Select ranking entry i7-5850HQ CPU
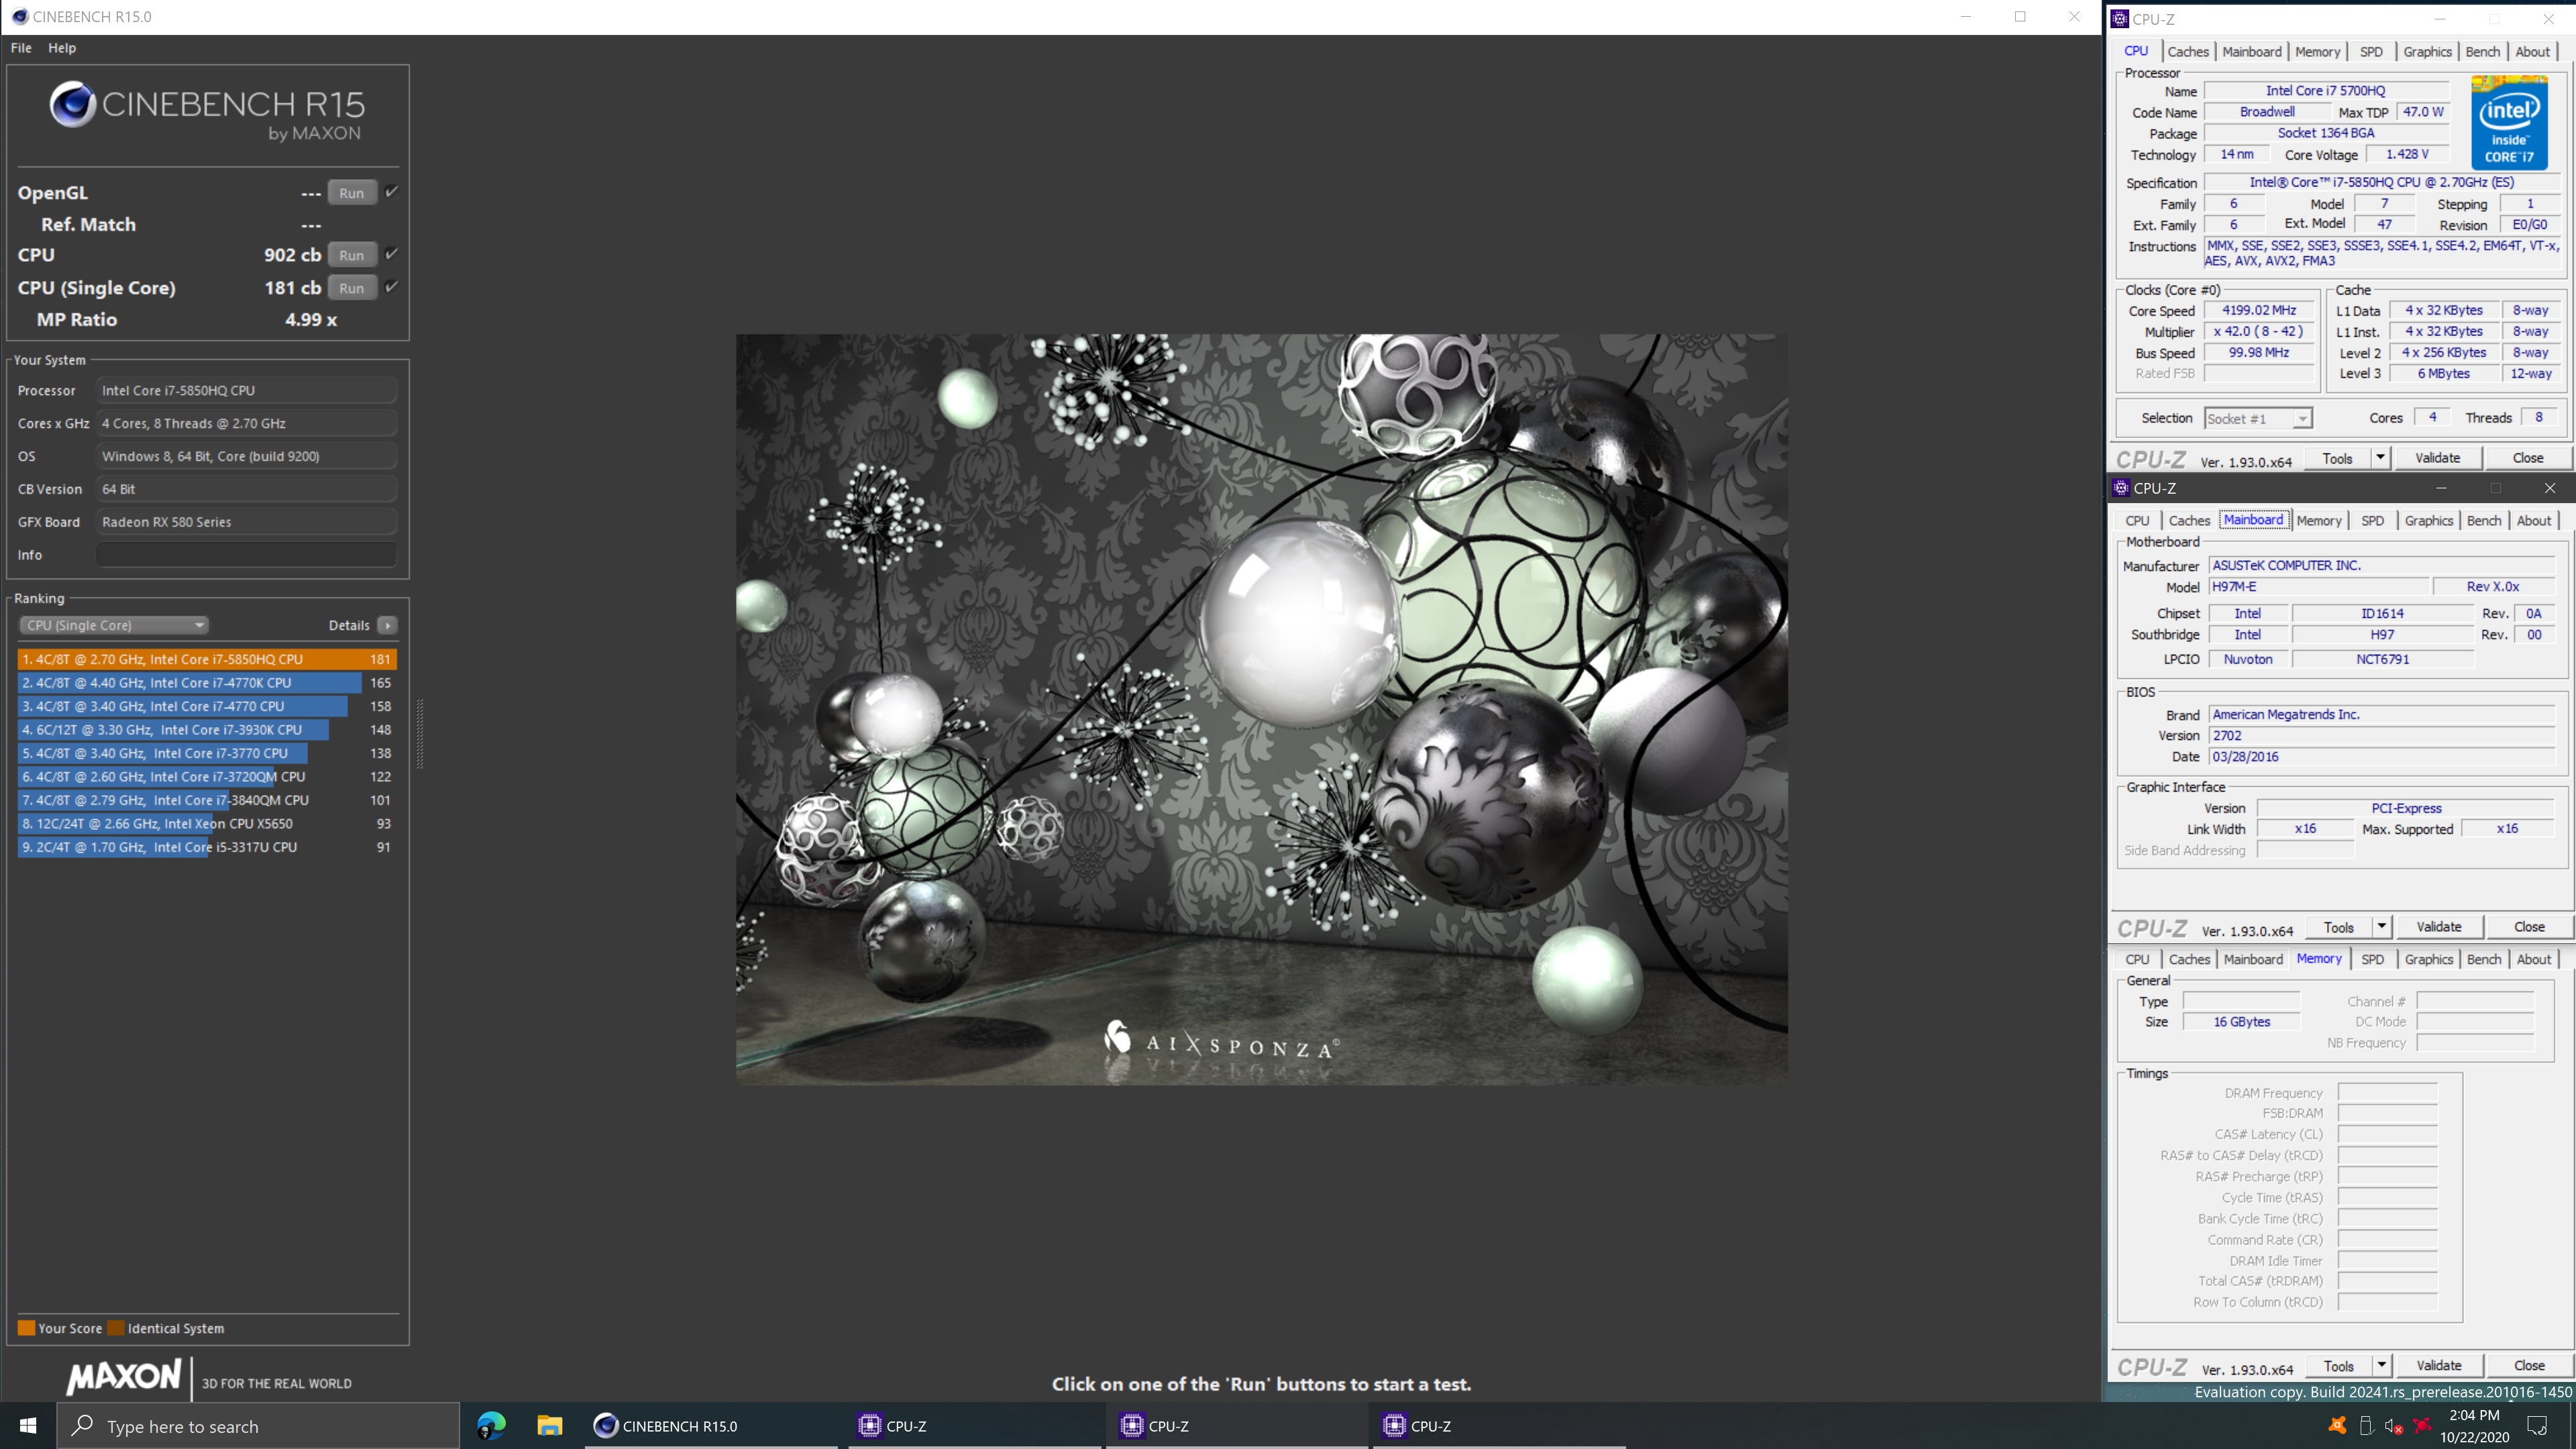The image size is (2576, 1449). click(x=207, y=659)
